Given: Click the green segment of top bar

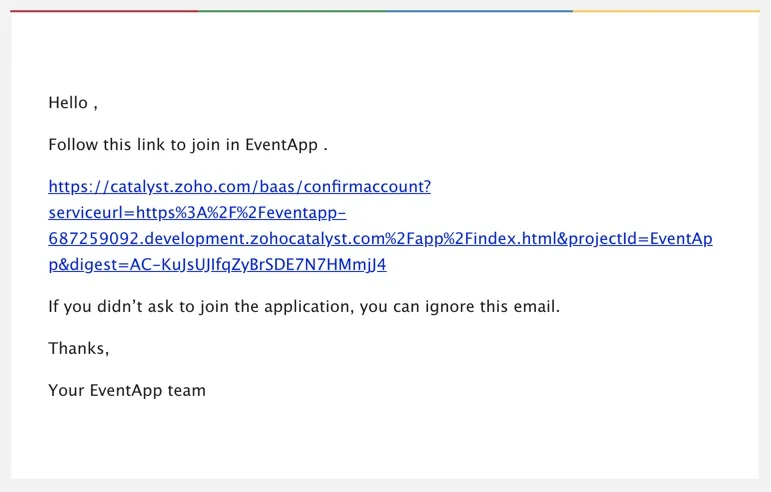Looking at the screenshot, I should click(x=291, y=11).
